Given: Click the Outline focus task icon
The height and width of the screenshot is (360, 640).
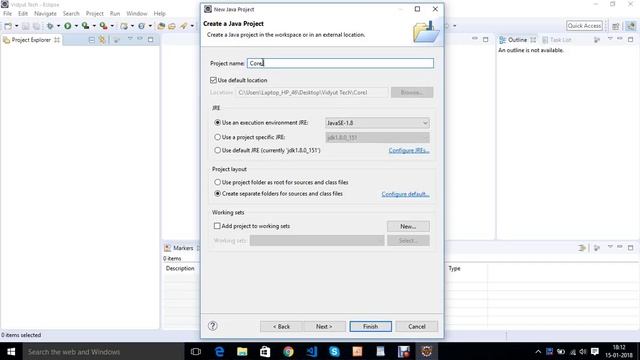Looking at the screenshot, I should pos(597,40).
